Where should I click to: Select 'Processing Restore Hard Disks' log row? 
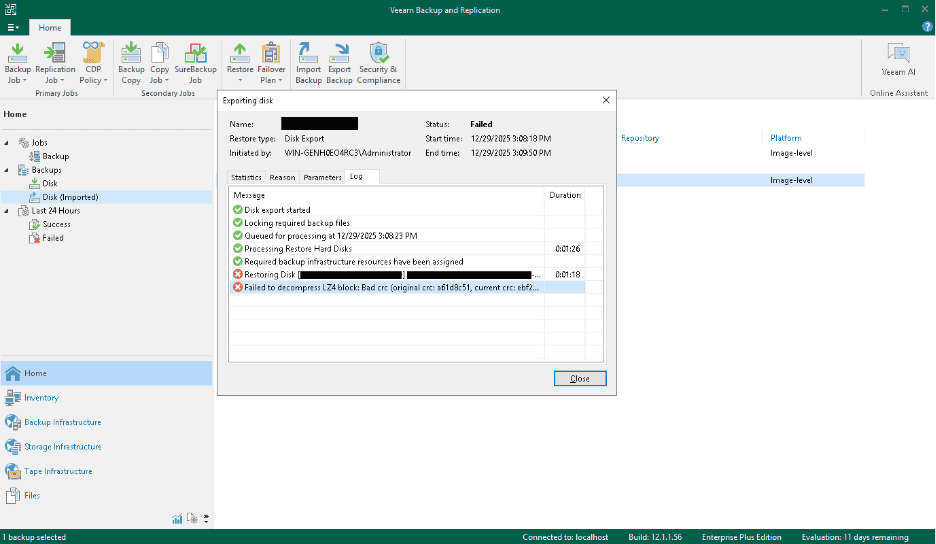coord(407,249)
